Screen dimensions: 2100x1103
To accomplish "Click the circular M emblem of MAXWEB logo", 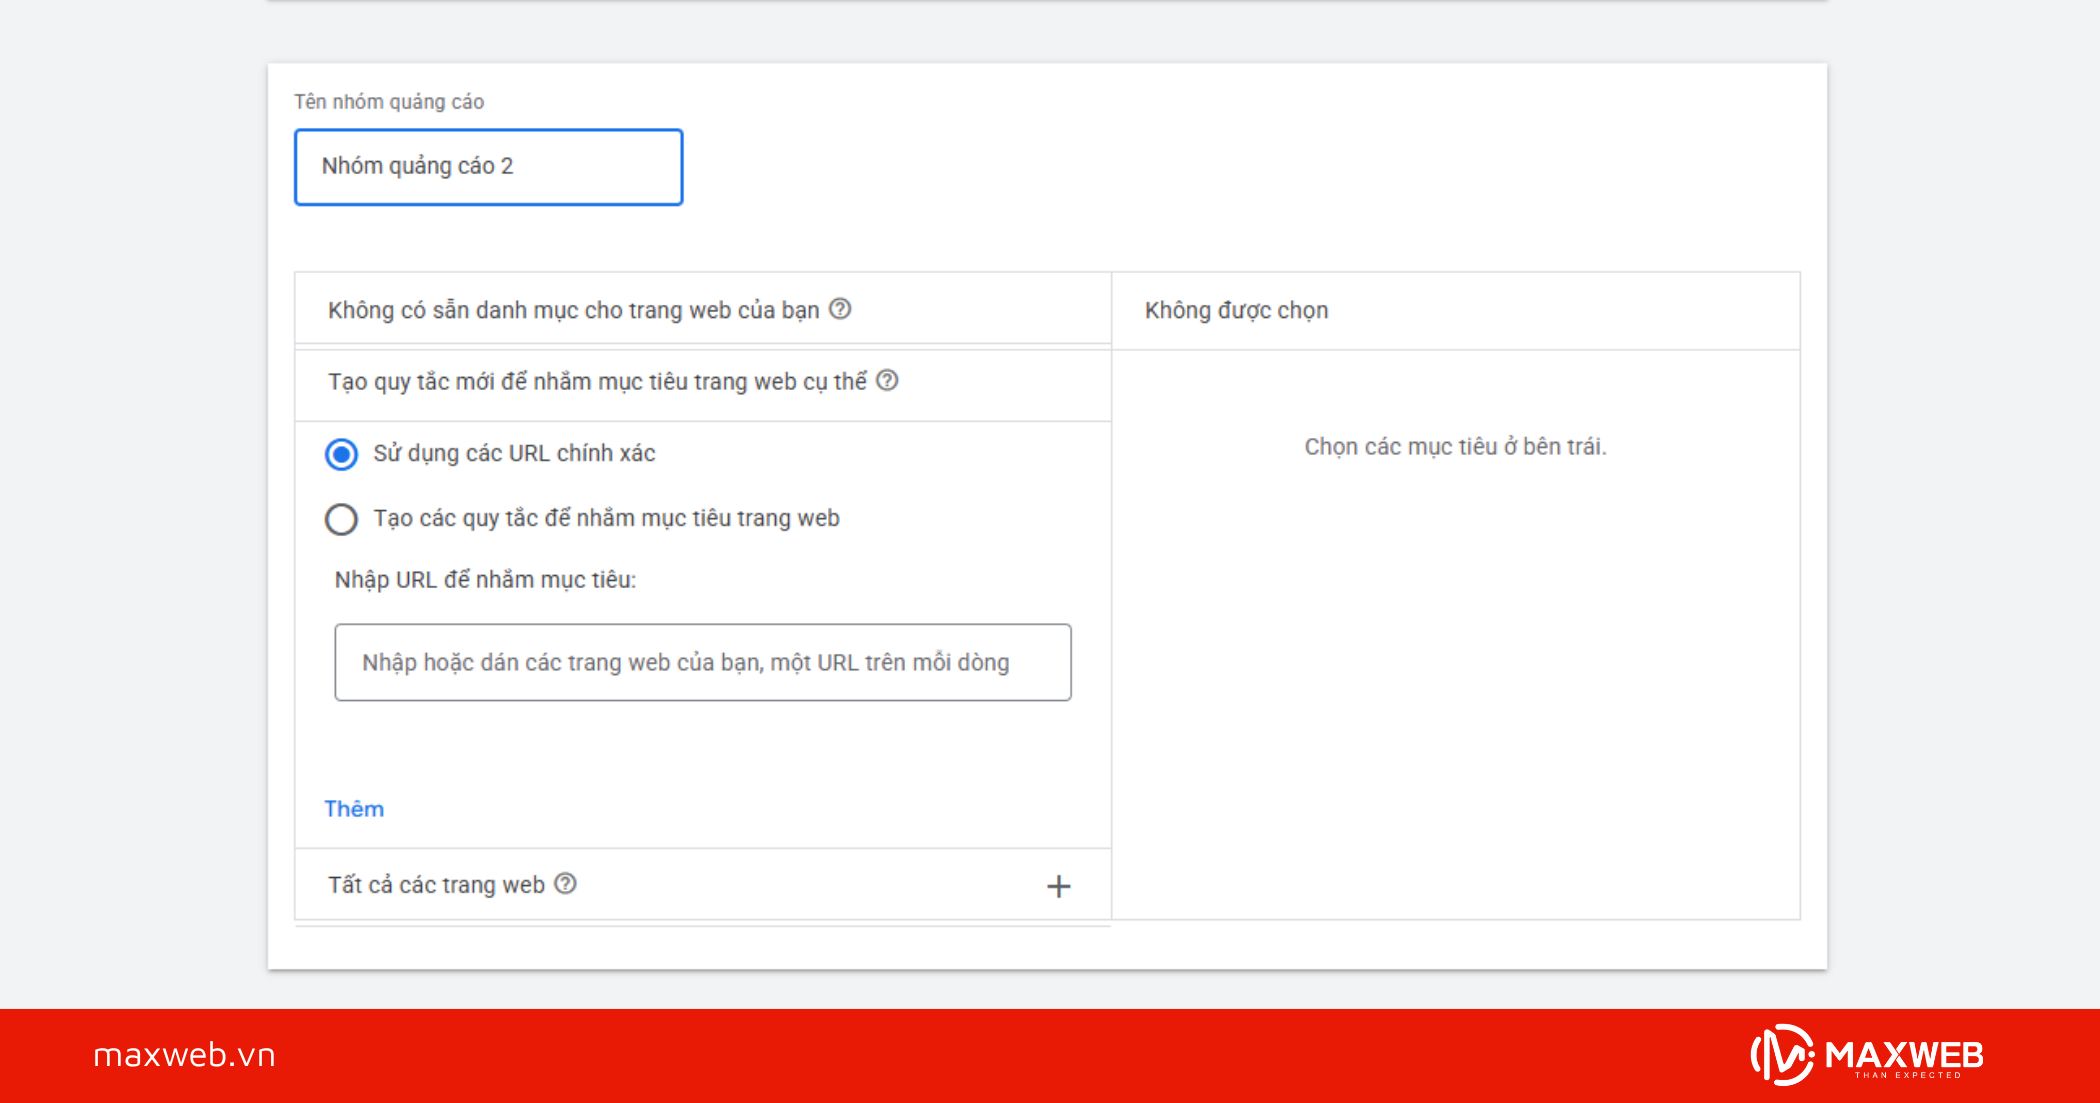I will 1782,1055.
